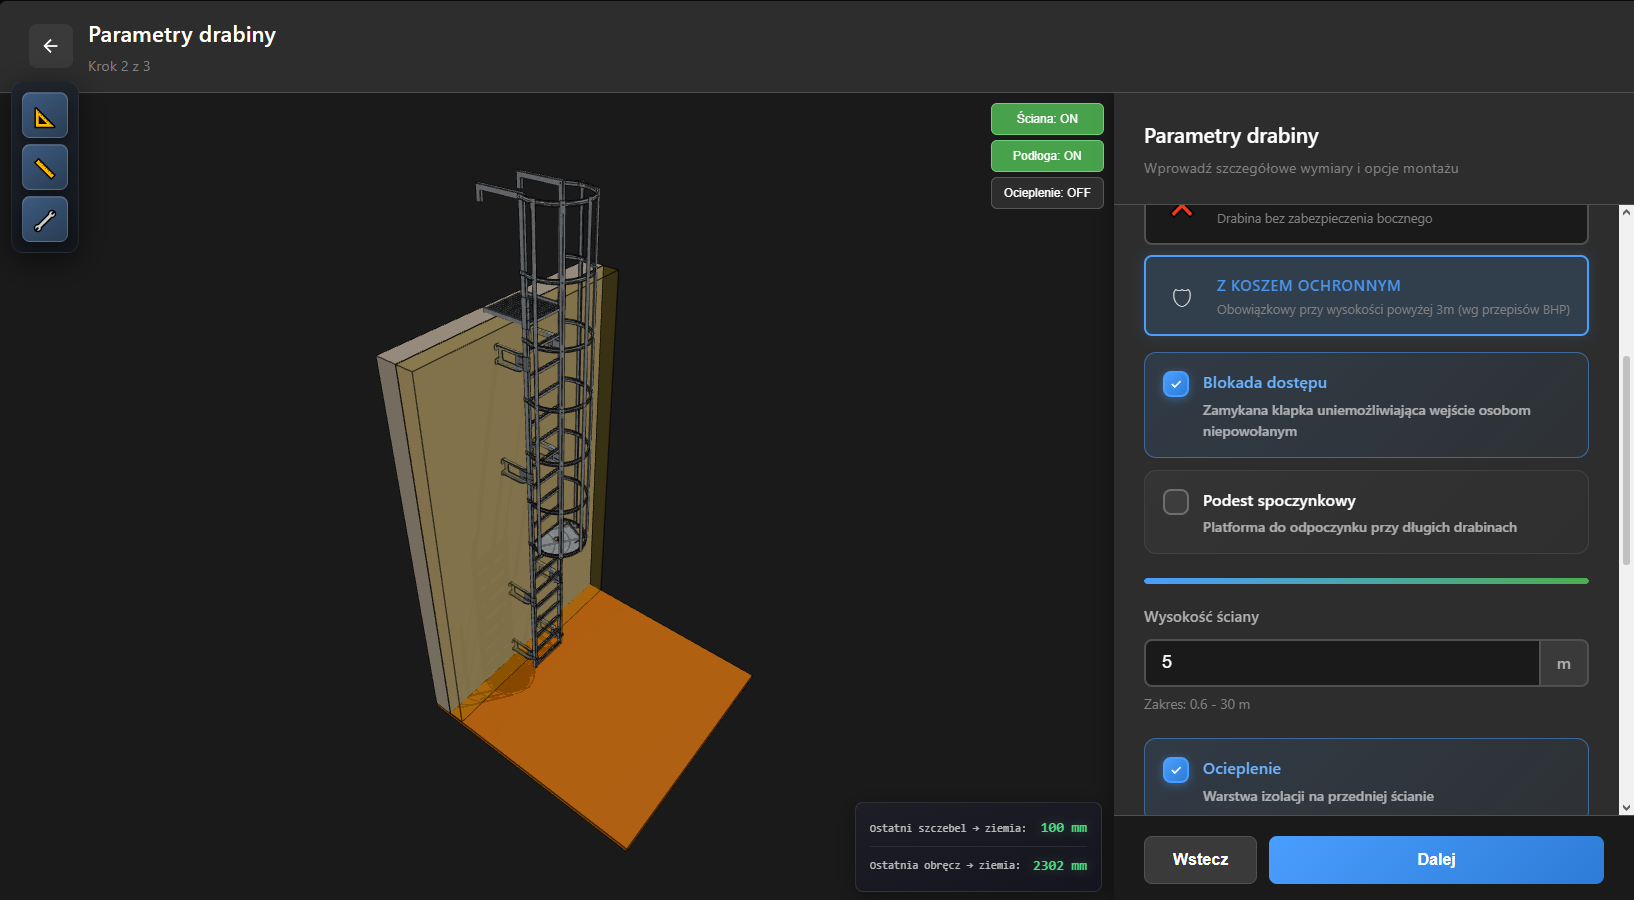Click the Wysokość ściany input field
This screenshot has width=1634, height=900.
(1342, 663)
